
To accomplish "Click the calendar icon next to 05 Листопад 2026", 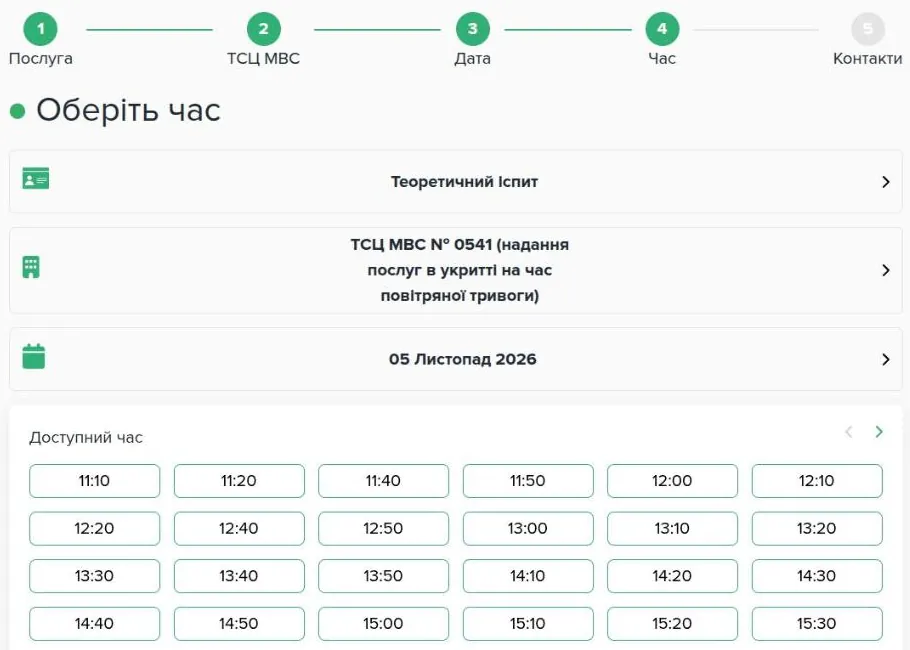I will 34,356.
